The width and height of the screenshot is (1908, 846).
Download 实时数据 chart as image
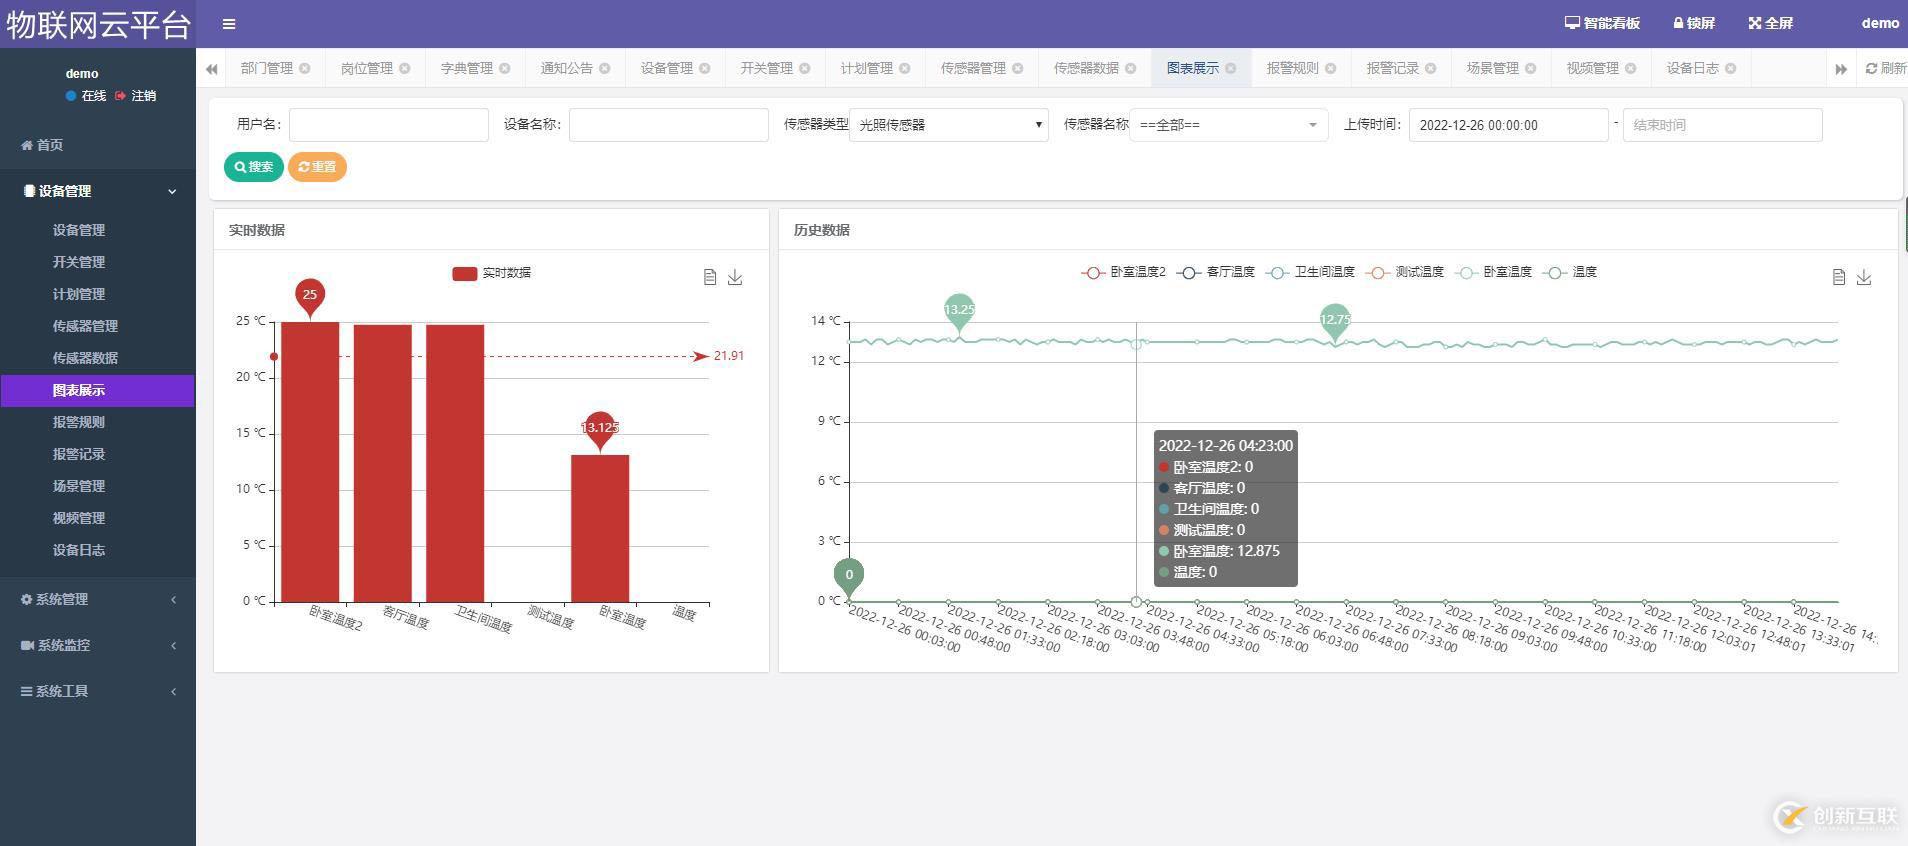[735, 277]
